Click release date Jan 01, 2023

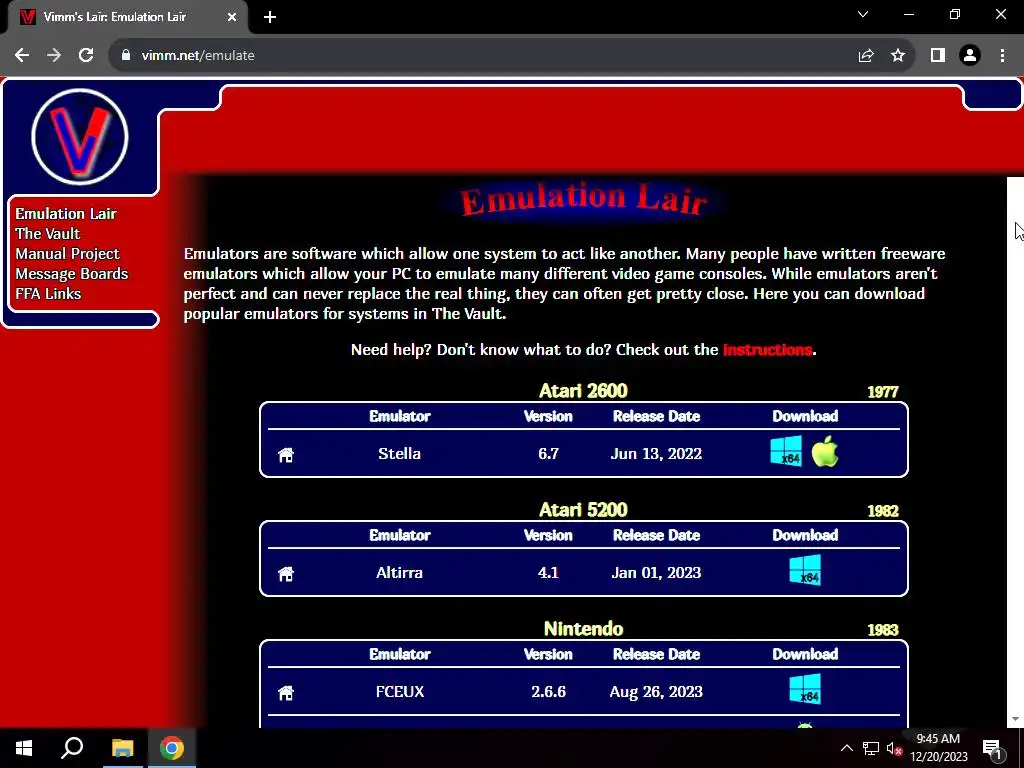[x=656, y=572]
